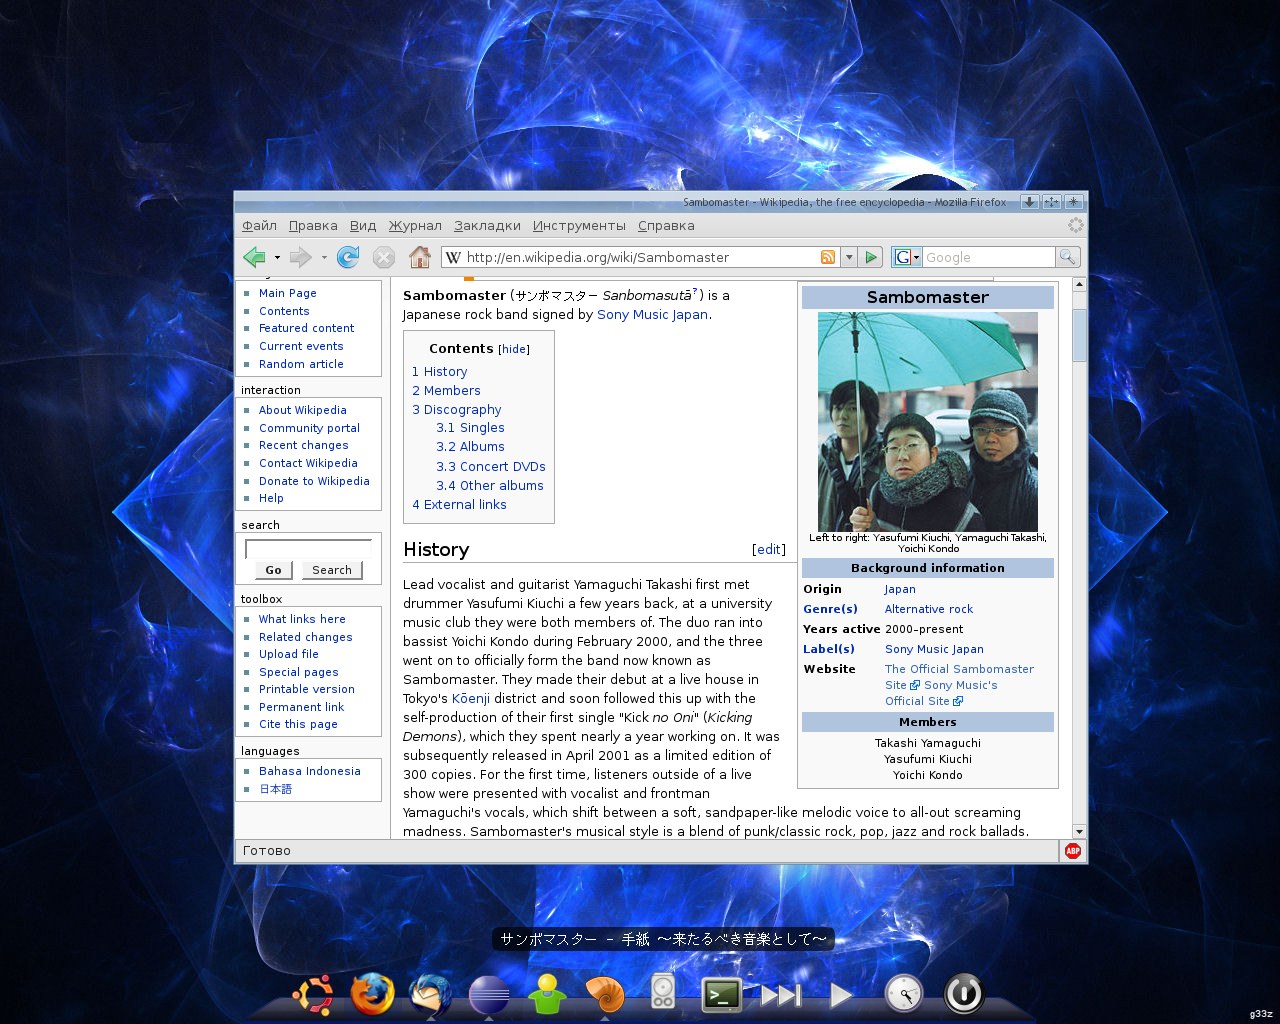Reload the page with the Refresh icon
Image resolution: width=1280 pixels, height=1024 pixels.
pos(348,257)
